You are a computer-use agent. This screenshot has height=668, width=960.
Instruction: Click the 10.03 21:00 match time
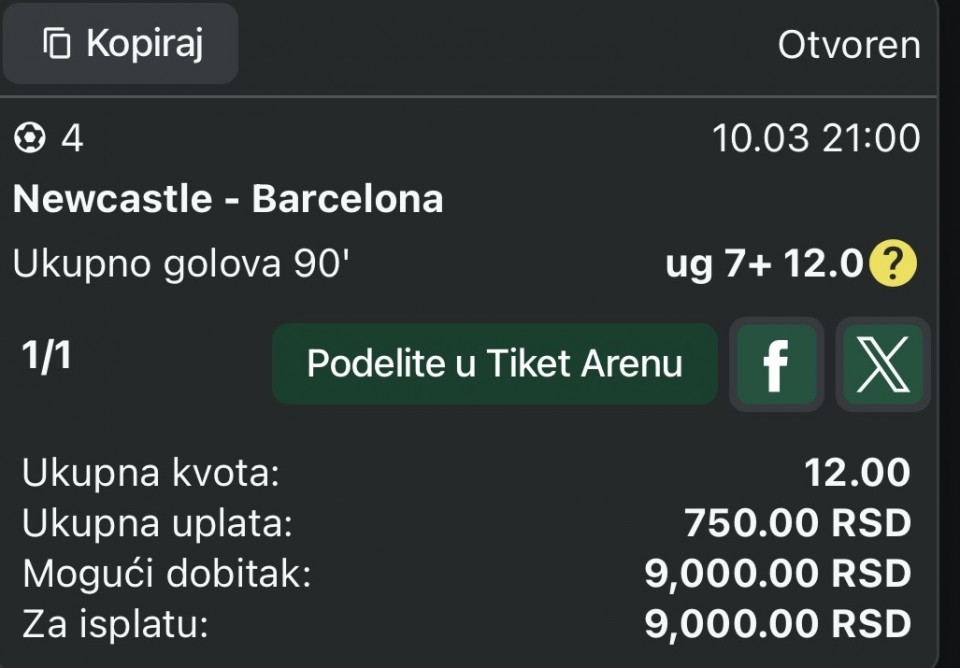coord(816,139)
